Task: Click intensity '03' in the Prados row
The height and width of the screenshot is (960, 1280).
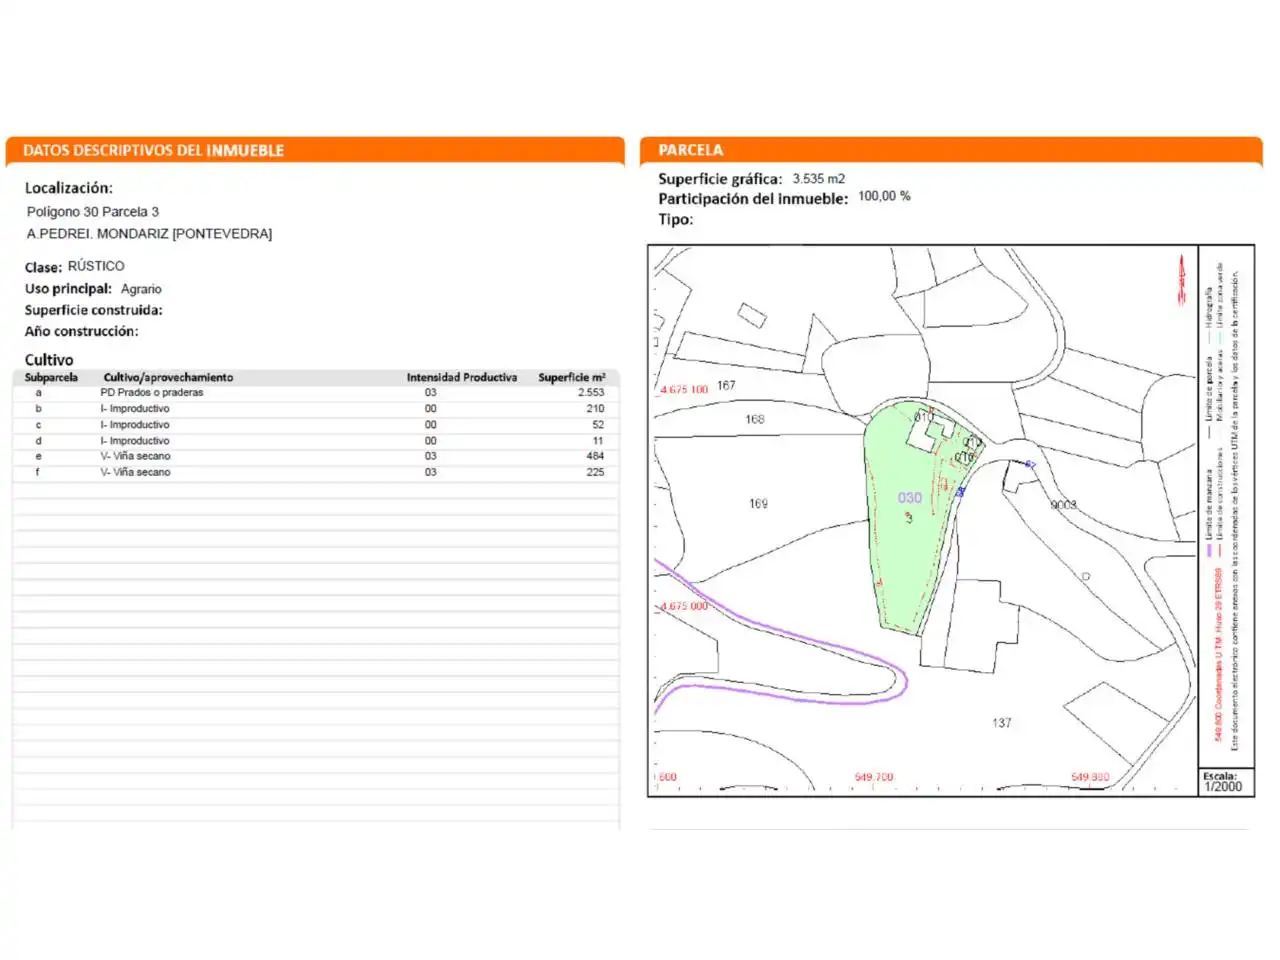Action: click(x=430, y=393)
